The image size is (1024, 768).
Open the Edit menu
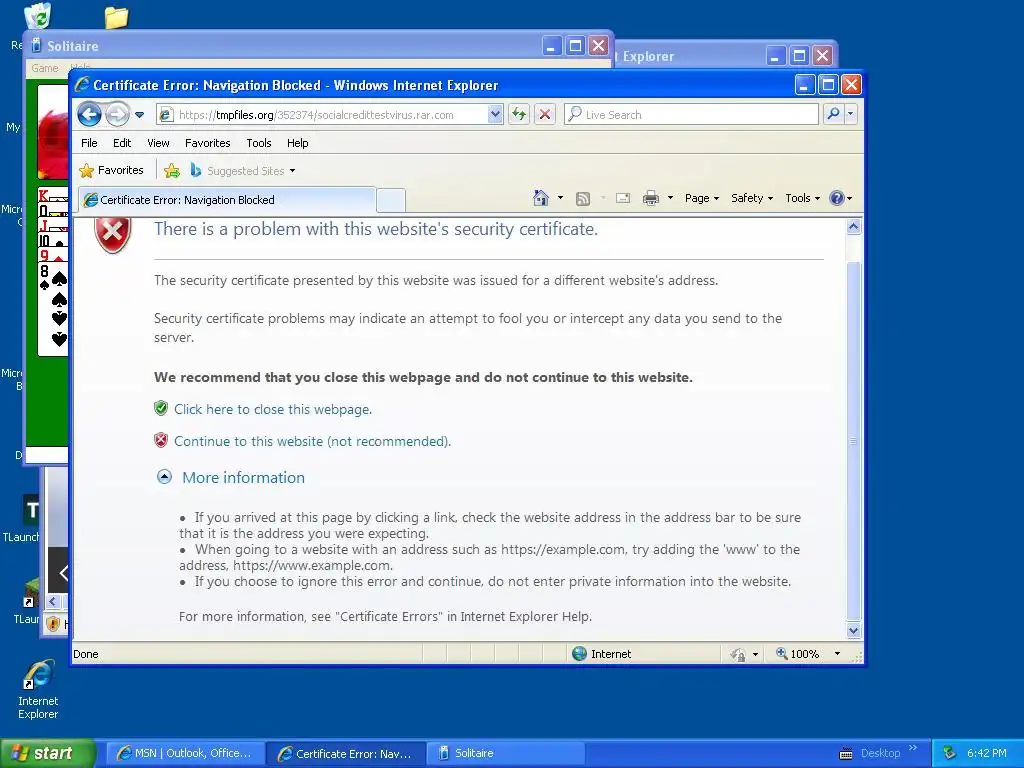[x=122, y=143]
